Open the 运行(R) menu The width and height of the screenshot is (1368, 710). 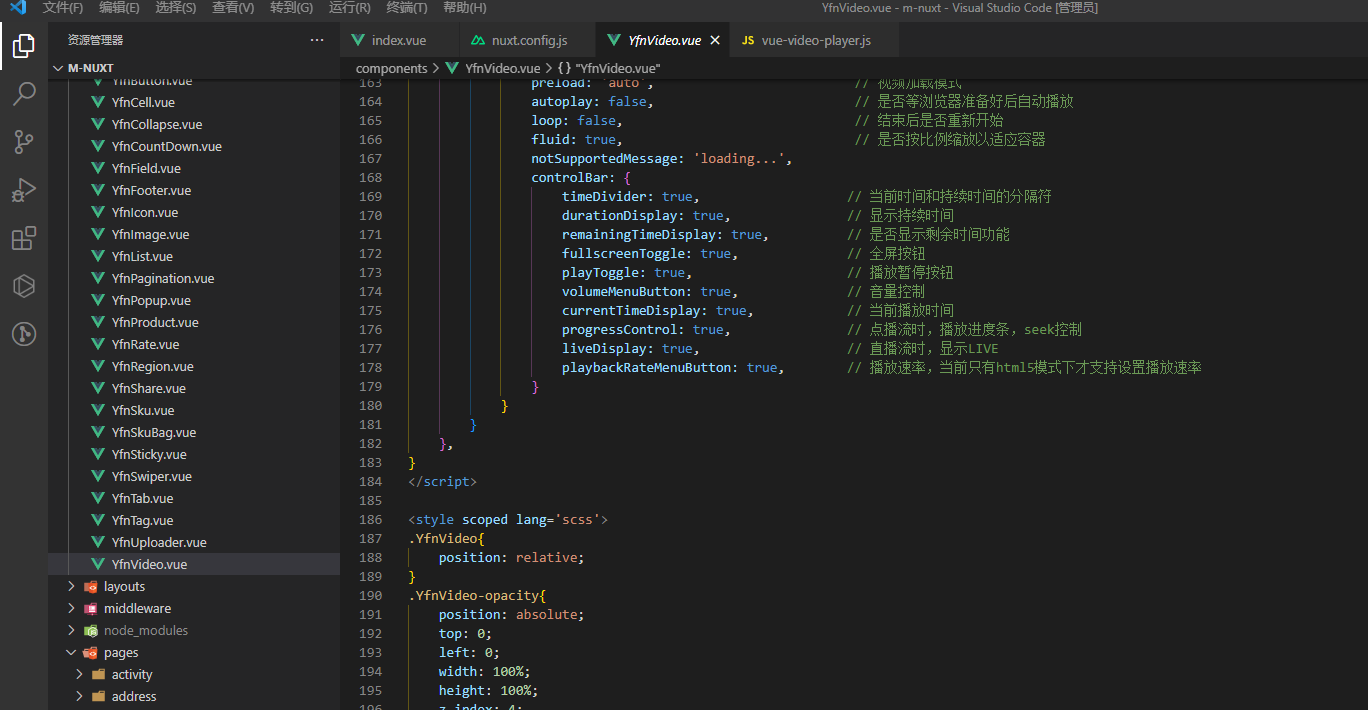coord(350,8)
